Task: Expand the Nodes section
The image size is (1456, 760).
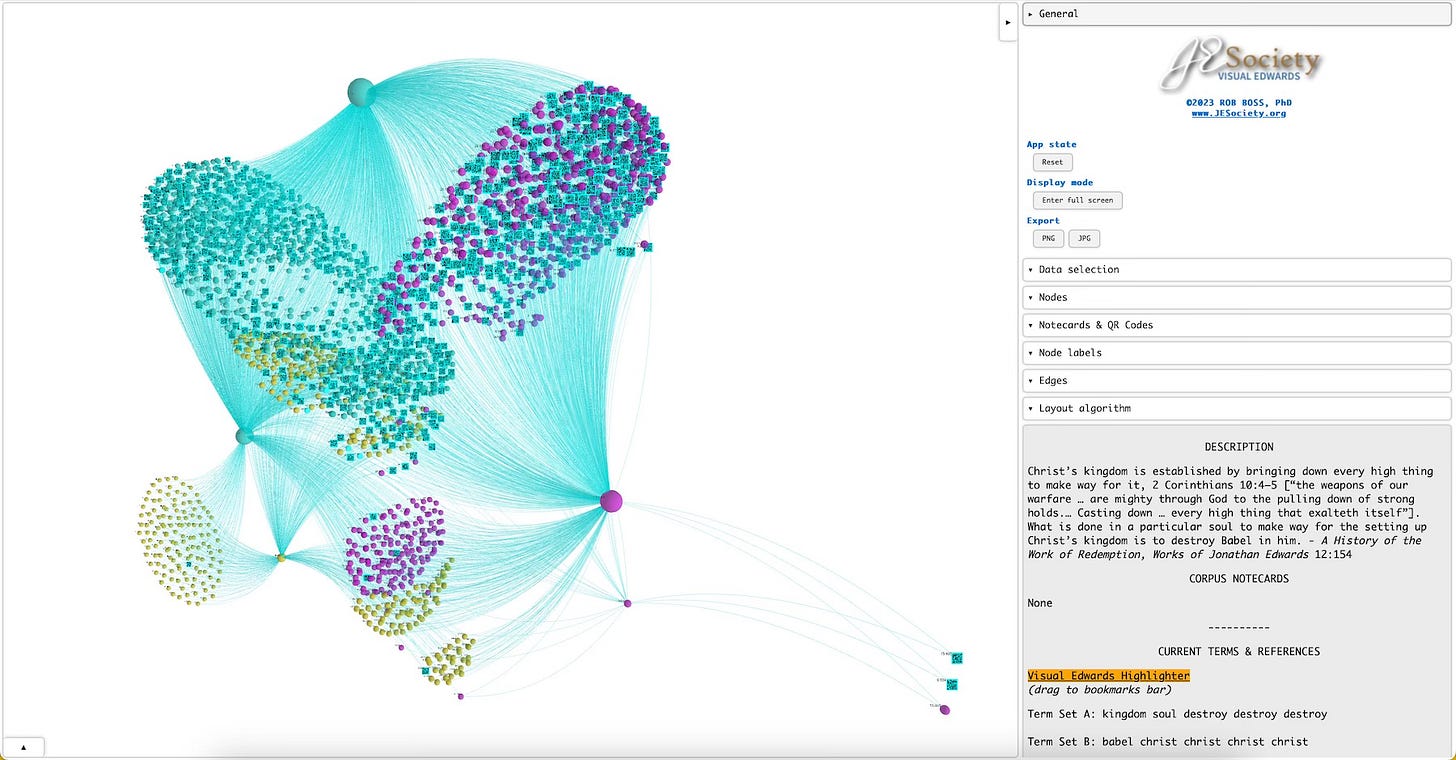Action: (x=1236, y=297)
